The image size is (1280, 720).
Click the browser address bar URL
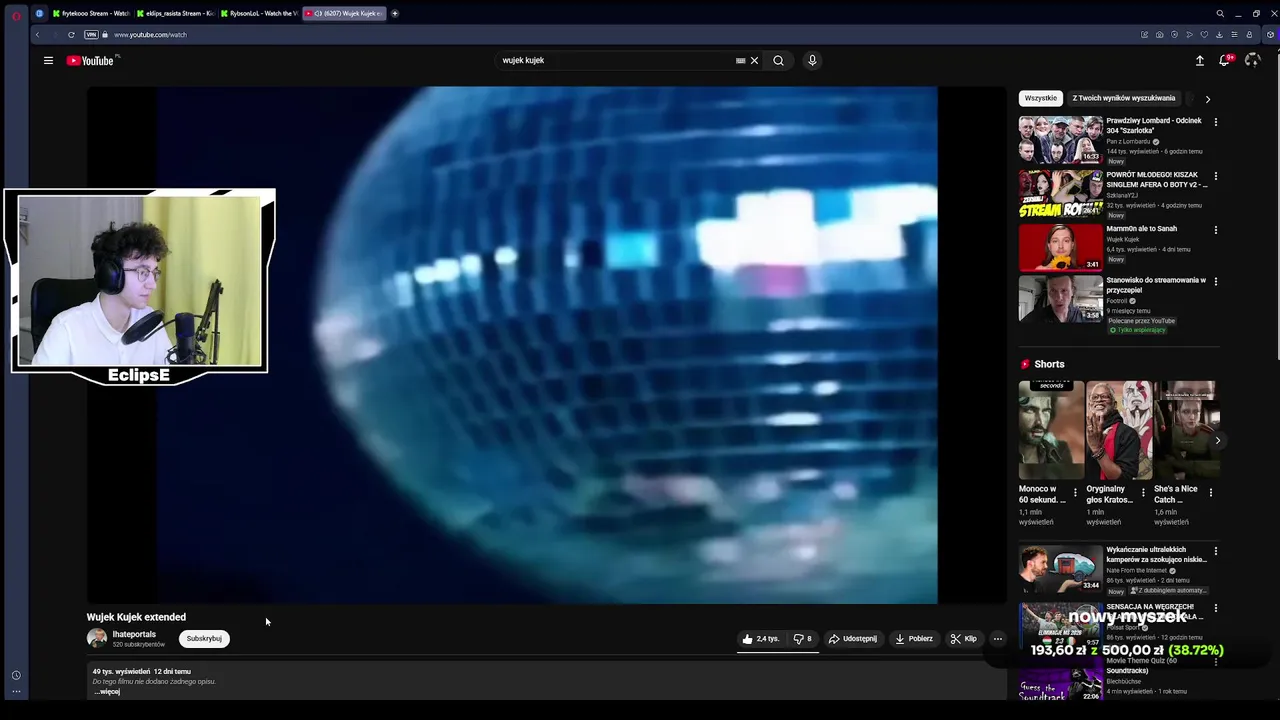150,34
